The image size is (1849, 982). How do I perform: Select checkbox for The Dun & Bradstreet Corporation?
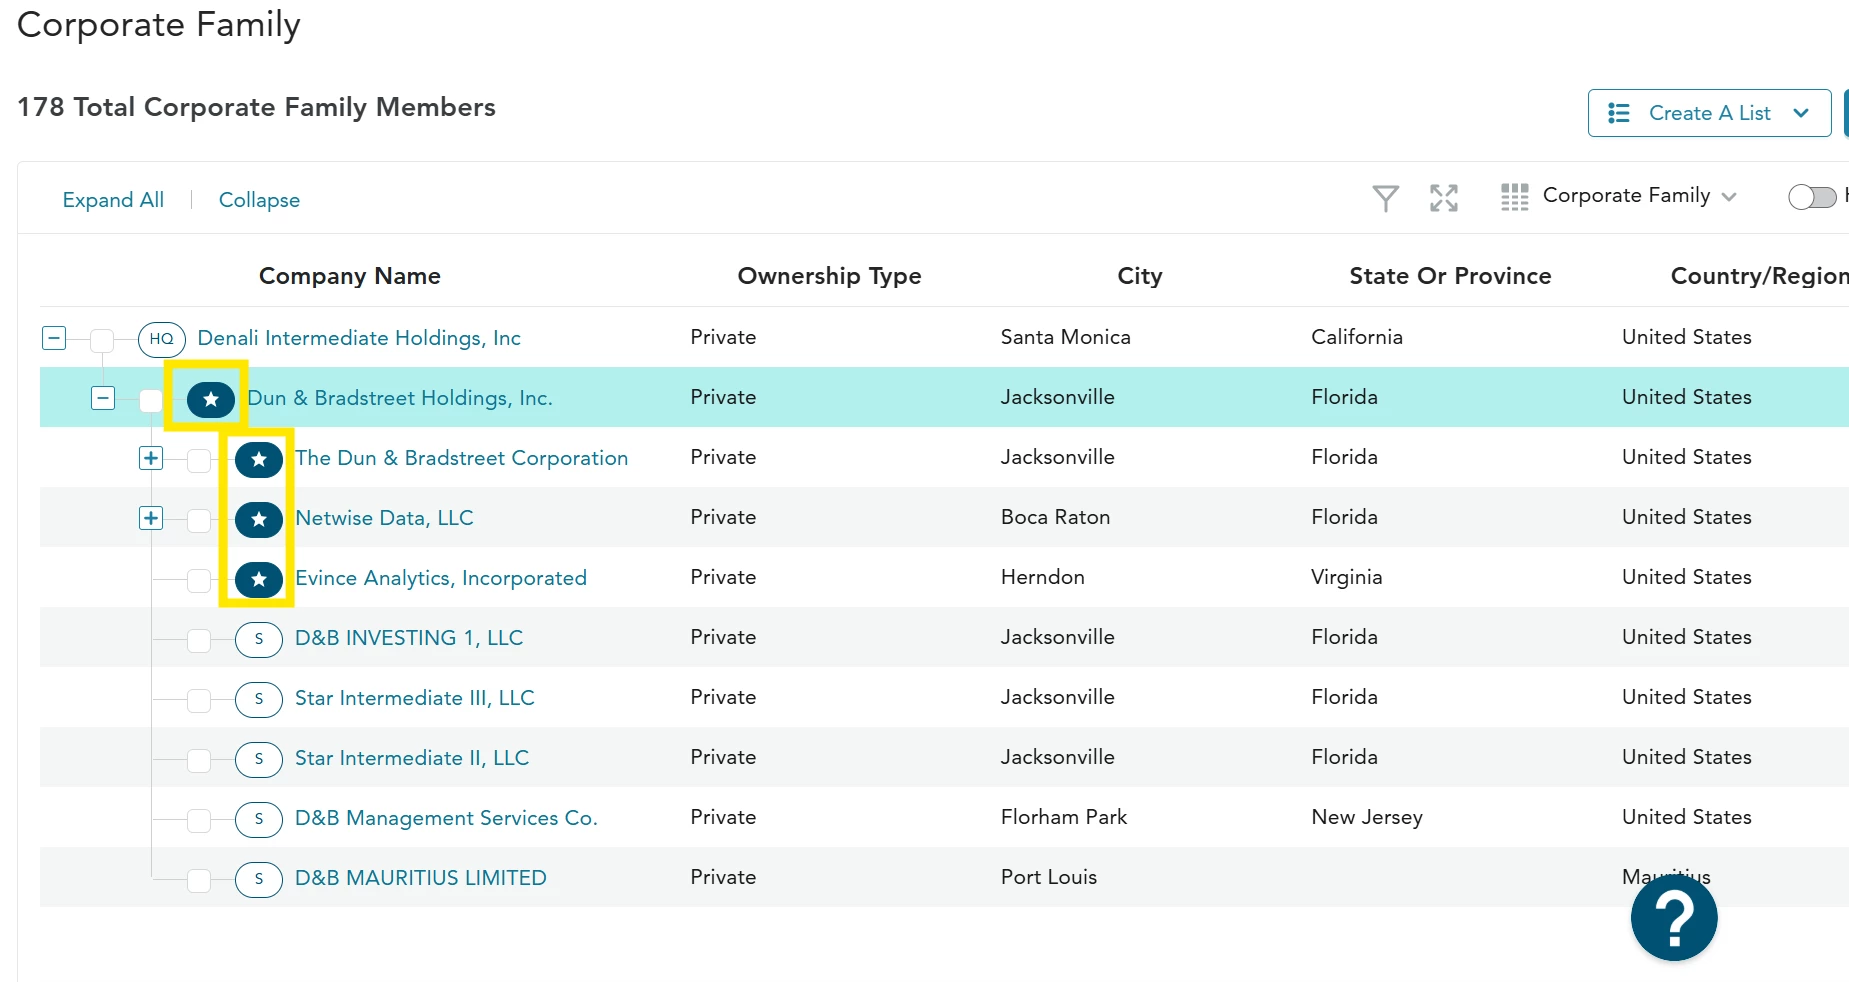coord(199,460)
